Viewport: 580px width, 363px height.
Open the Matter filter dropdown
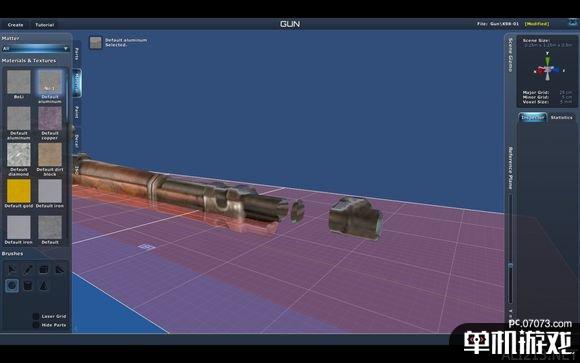(x=35, y=48)
